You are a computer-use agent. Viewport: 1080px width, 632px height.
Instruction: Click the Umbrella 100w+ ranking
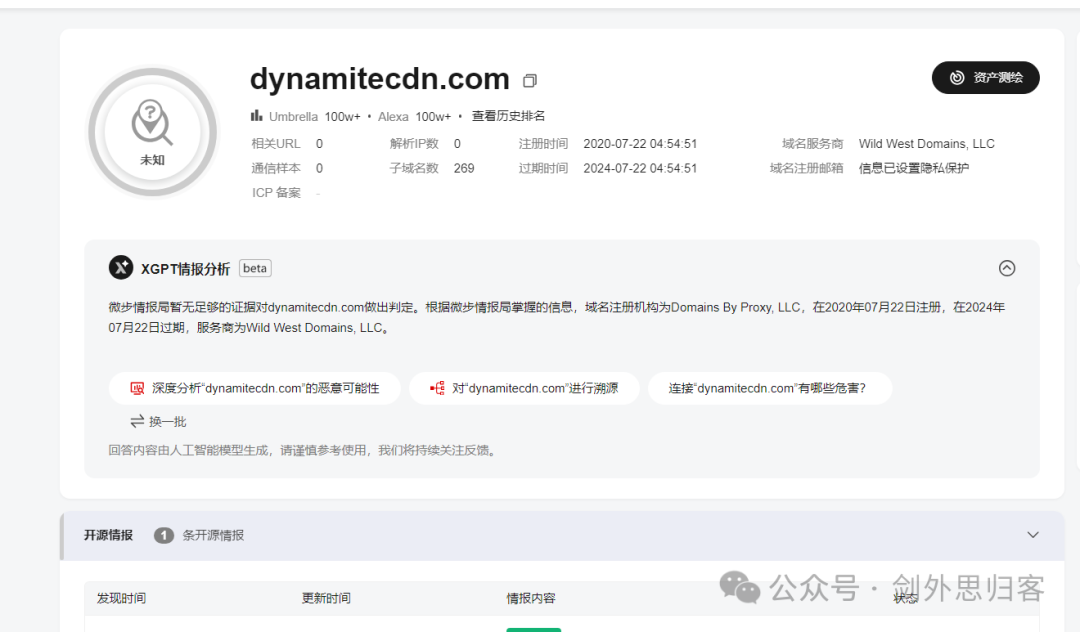tap(314, 116)
